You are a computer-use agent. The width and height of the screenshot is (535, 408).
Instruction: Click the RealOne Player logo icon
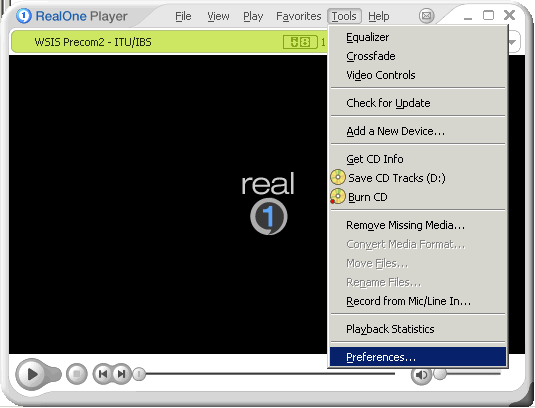coord(24,16)
